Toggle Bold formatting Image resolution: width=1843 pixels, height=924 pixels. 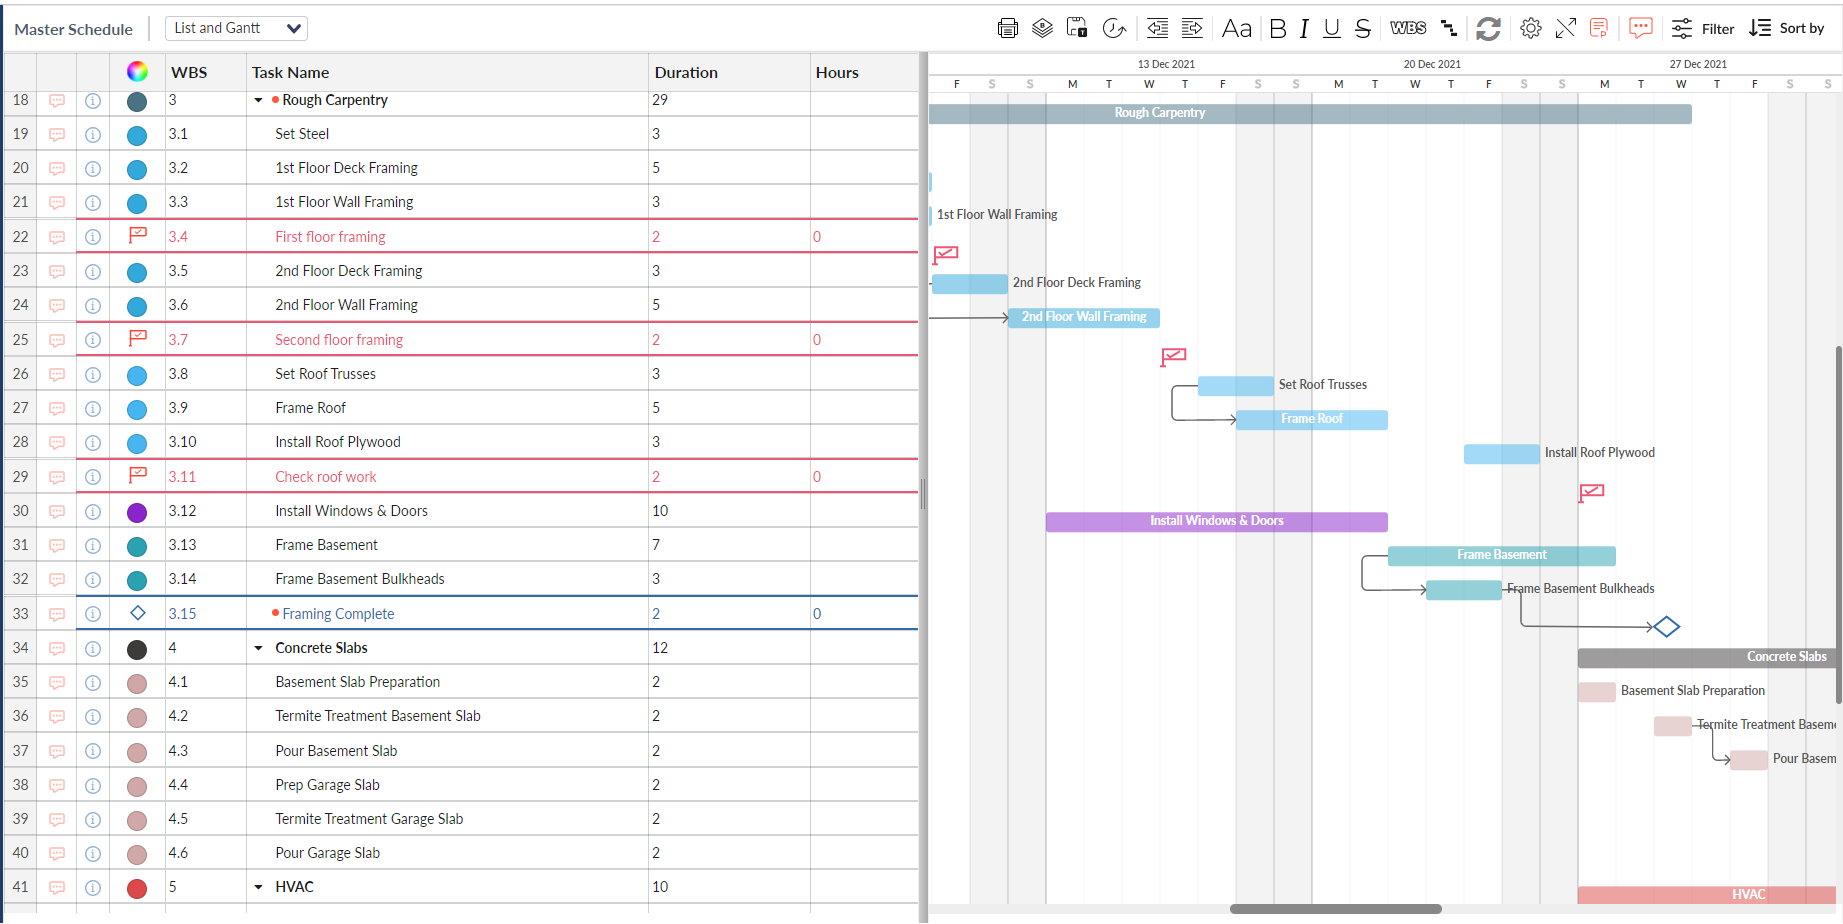coord(1277,29)
